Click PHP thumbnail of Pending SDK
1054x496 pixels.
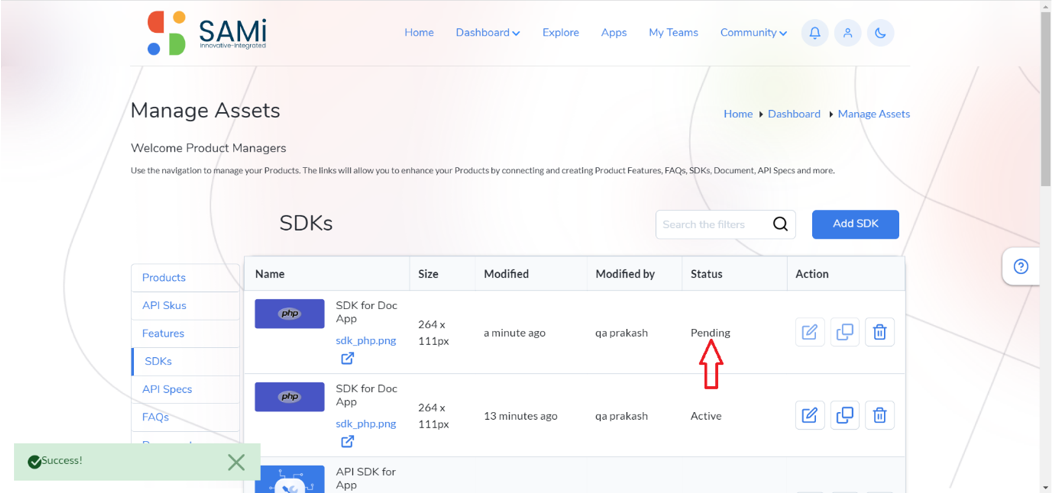pyautogui.click(x=289, y=314)
